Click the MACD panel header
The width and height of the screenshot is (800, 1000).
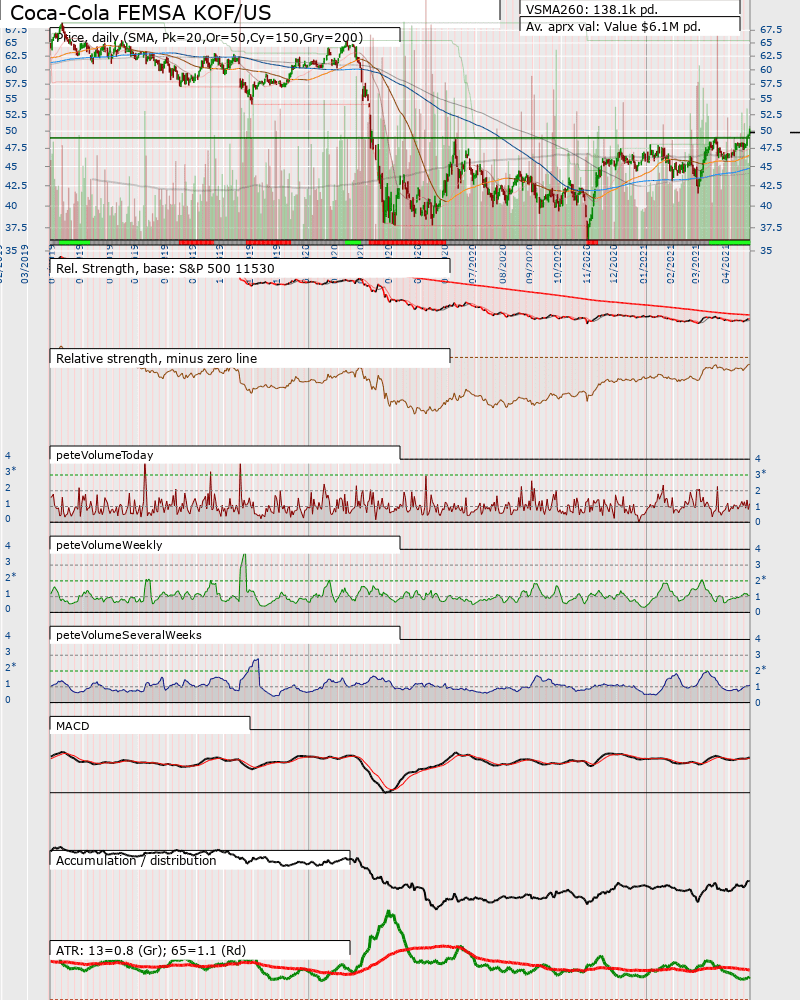[73, 726]
